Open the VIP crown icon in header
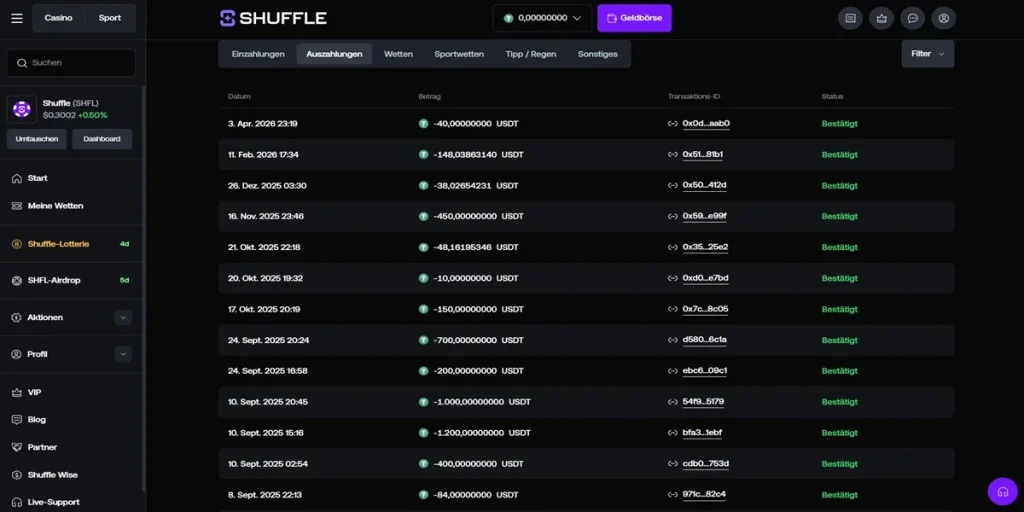 click(882, 18)
